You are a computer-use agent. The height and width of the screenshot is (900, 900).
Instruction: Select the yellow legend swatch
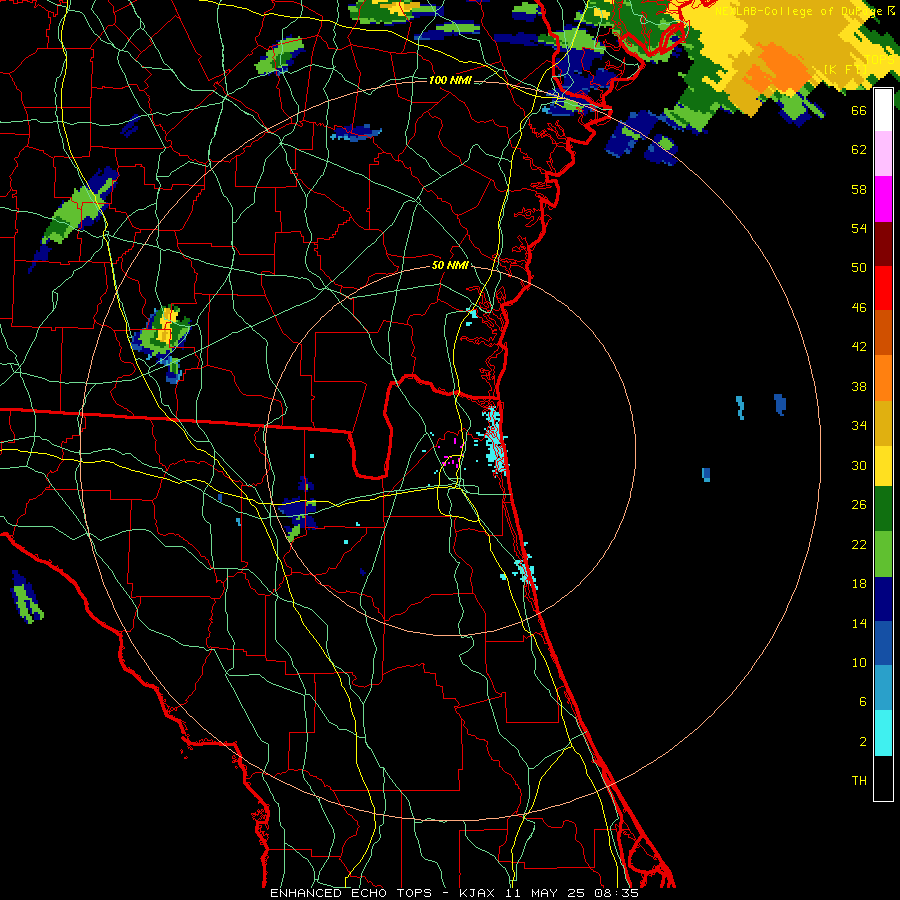883,465
